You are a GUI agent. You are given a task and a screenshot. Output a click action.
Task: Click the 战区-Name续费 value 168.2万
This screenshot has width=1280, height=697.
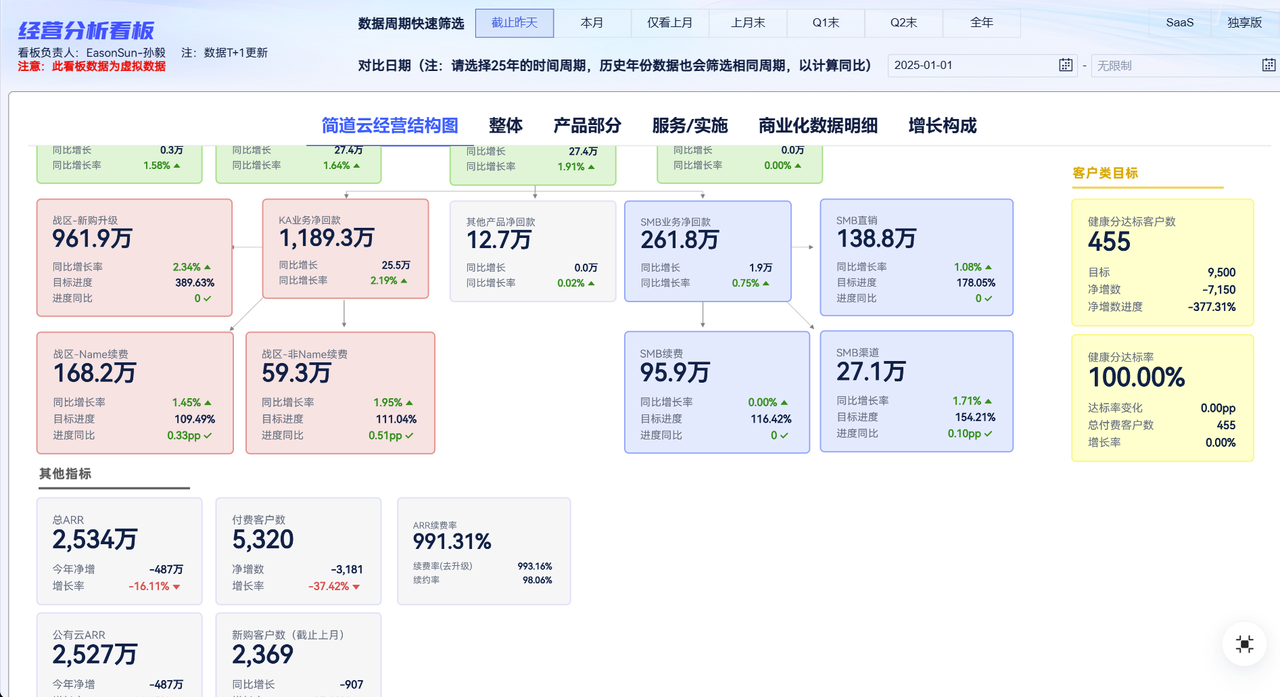click(94, 373)
